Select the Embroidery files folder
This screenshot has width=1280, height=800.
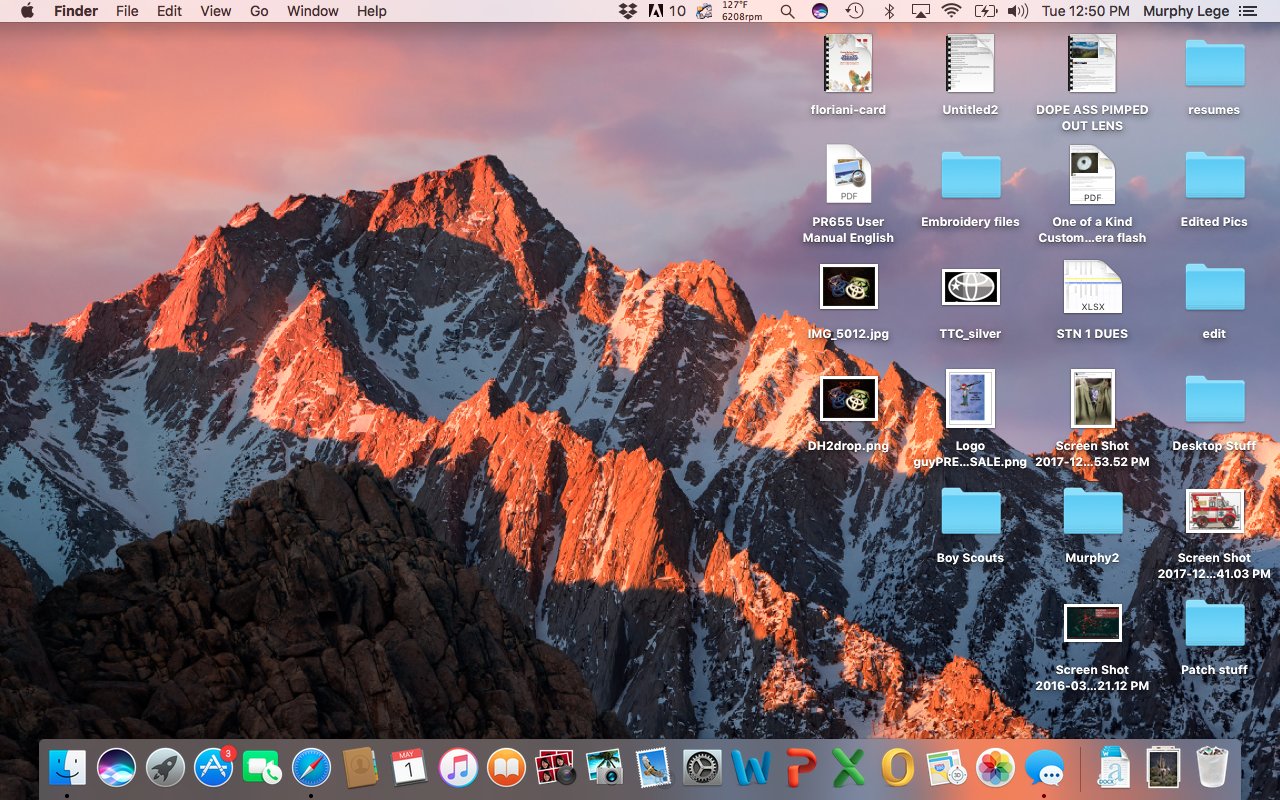coord(970,187)
